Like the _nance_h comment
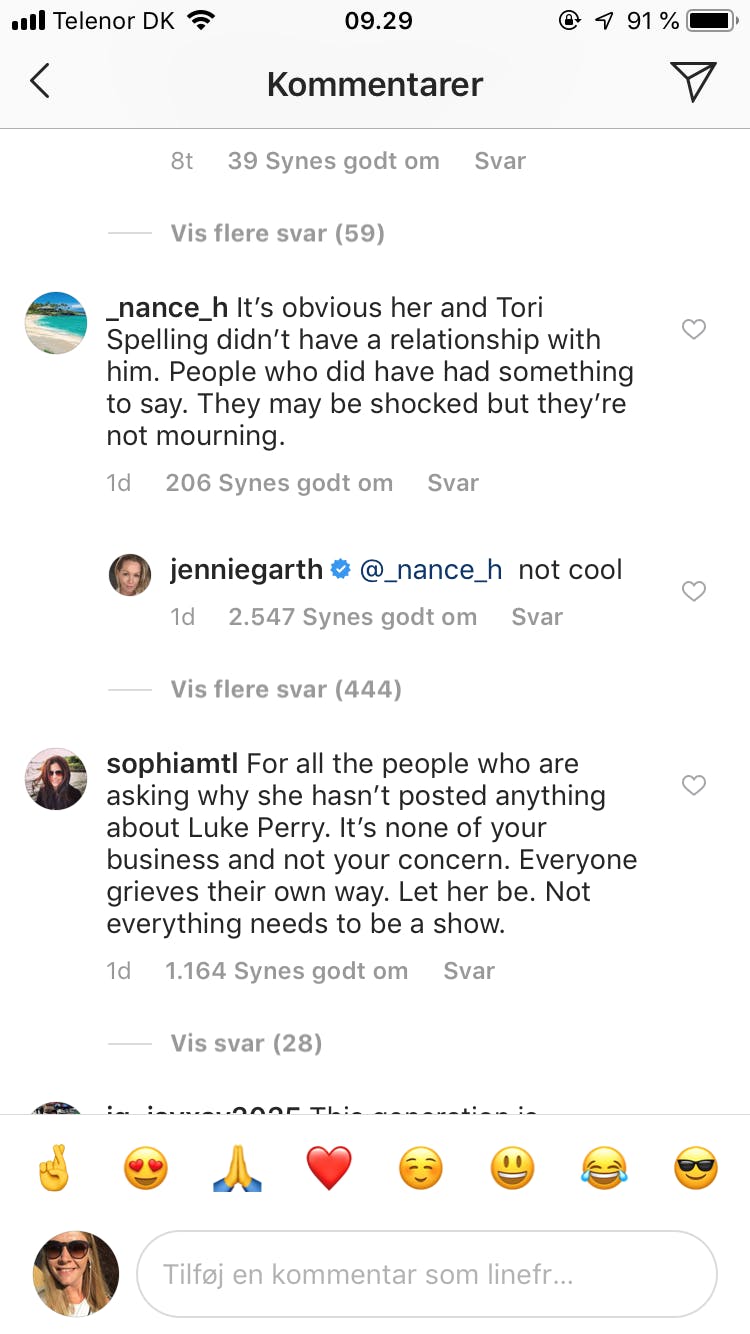 click(694, 329)
